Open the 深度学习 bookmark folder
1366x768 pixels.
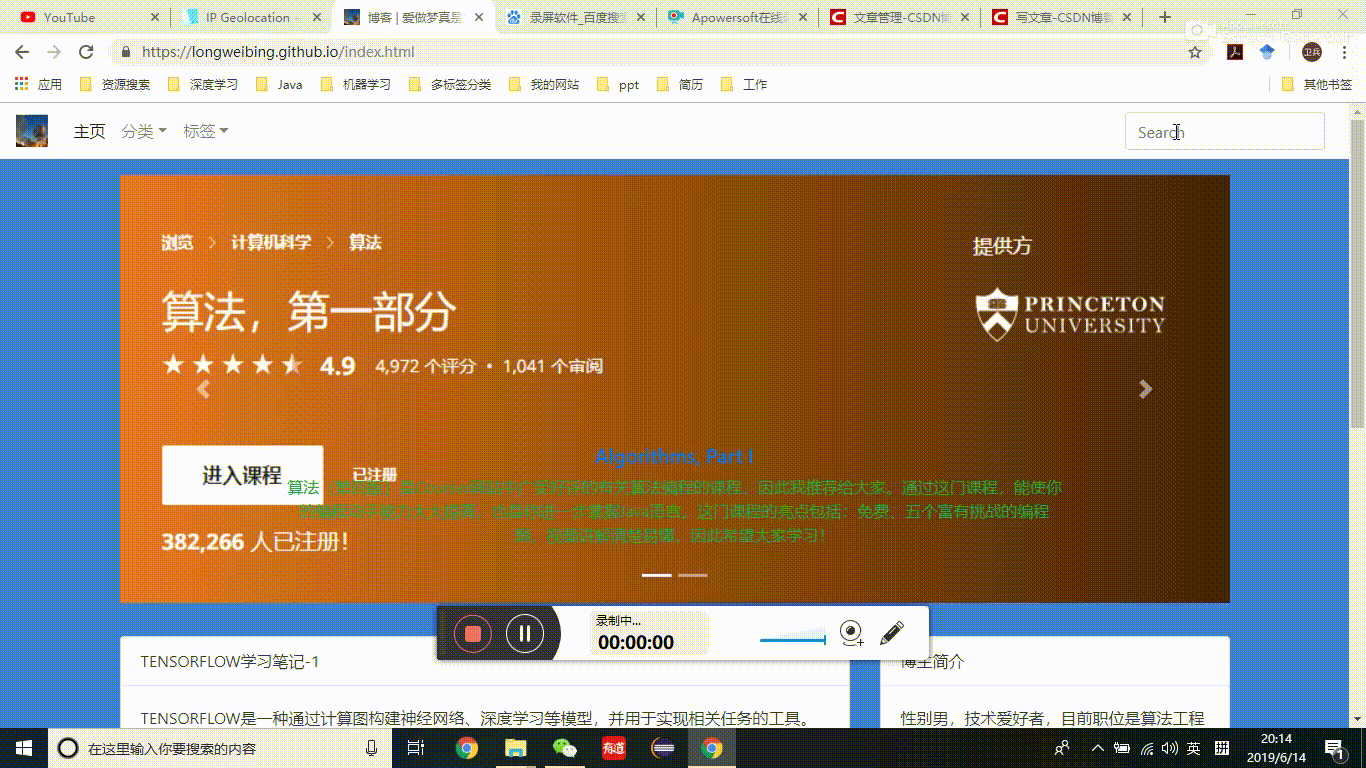[203, 85]
